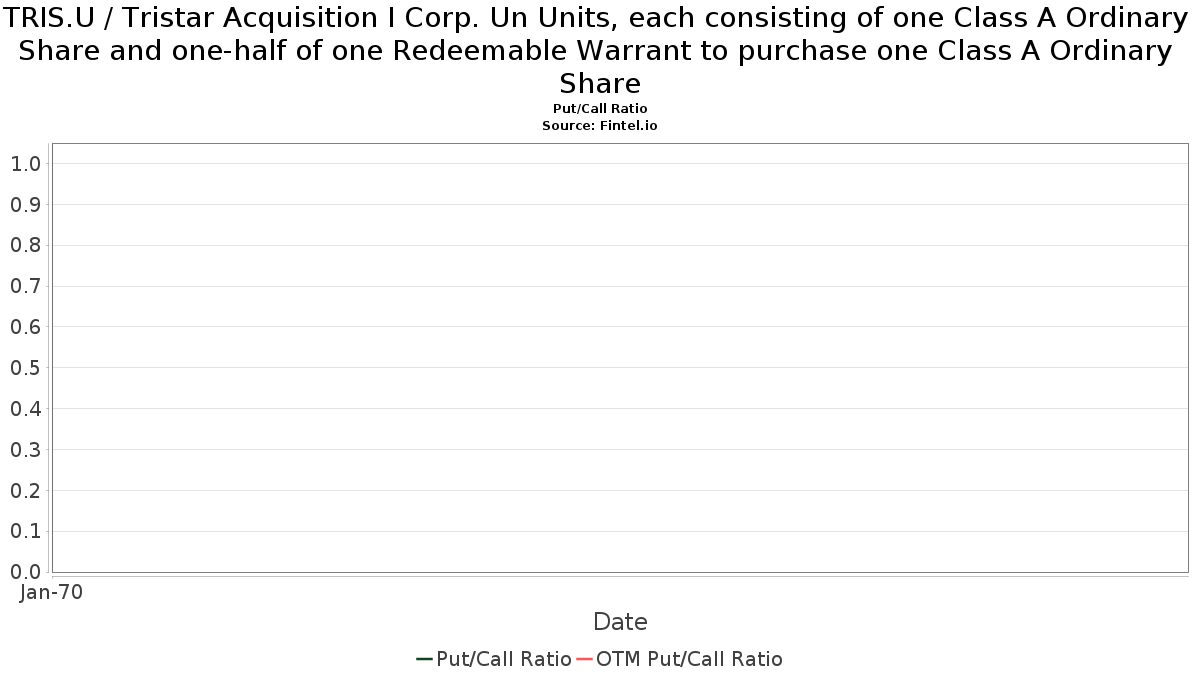Viewport: 1200px width, 675px height.
Task: Click the Put/Call Ratio chart subtitle
Action: (600, 108)
